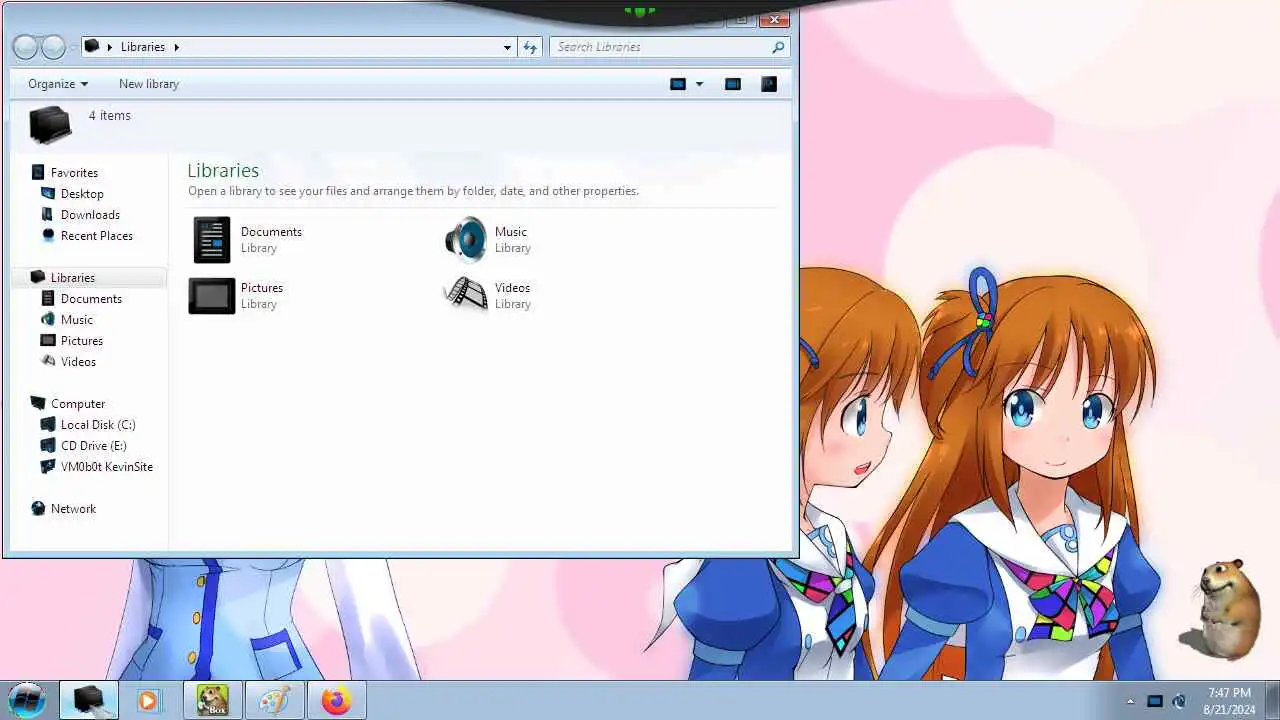This screenshot has width=1280, height=720.
Task: Select the Favorites group header
Action: (74, 173)
